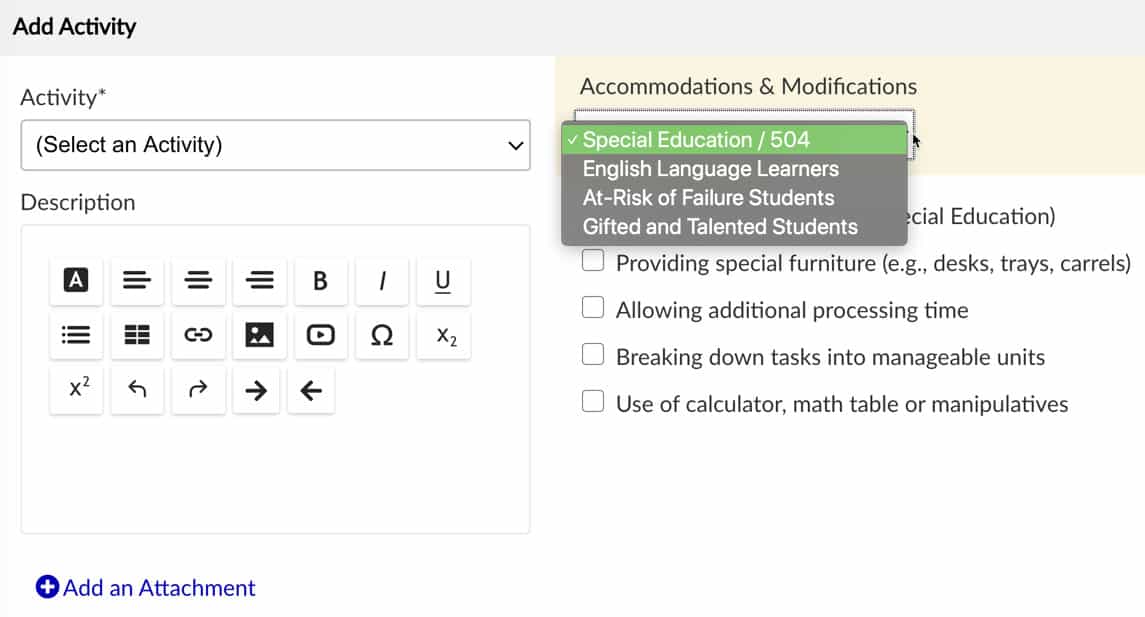Enable Allowing additional processing time
This screenshot has width=1145, height=617.
[x=594, y=309]
